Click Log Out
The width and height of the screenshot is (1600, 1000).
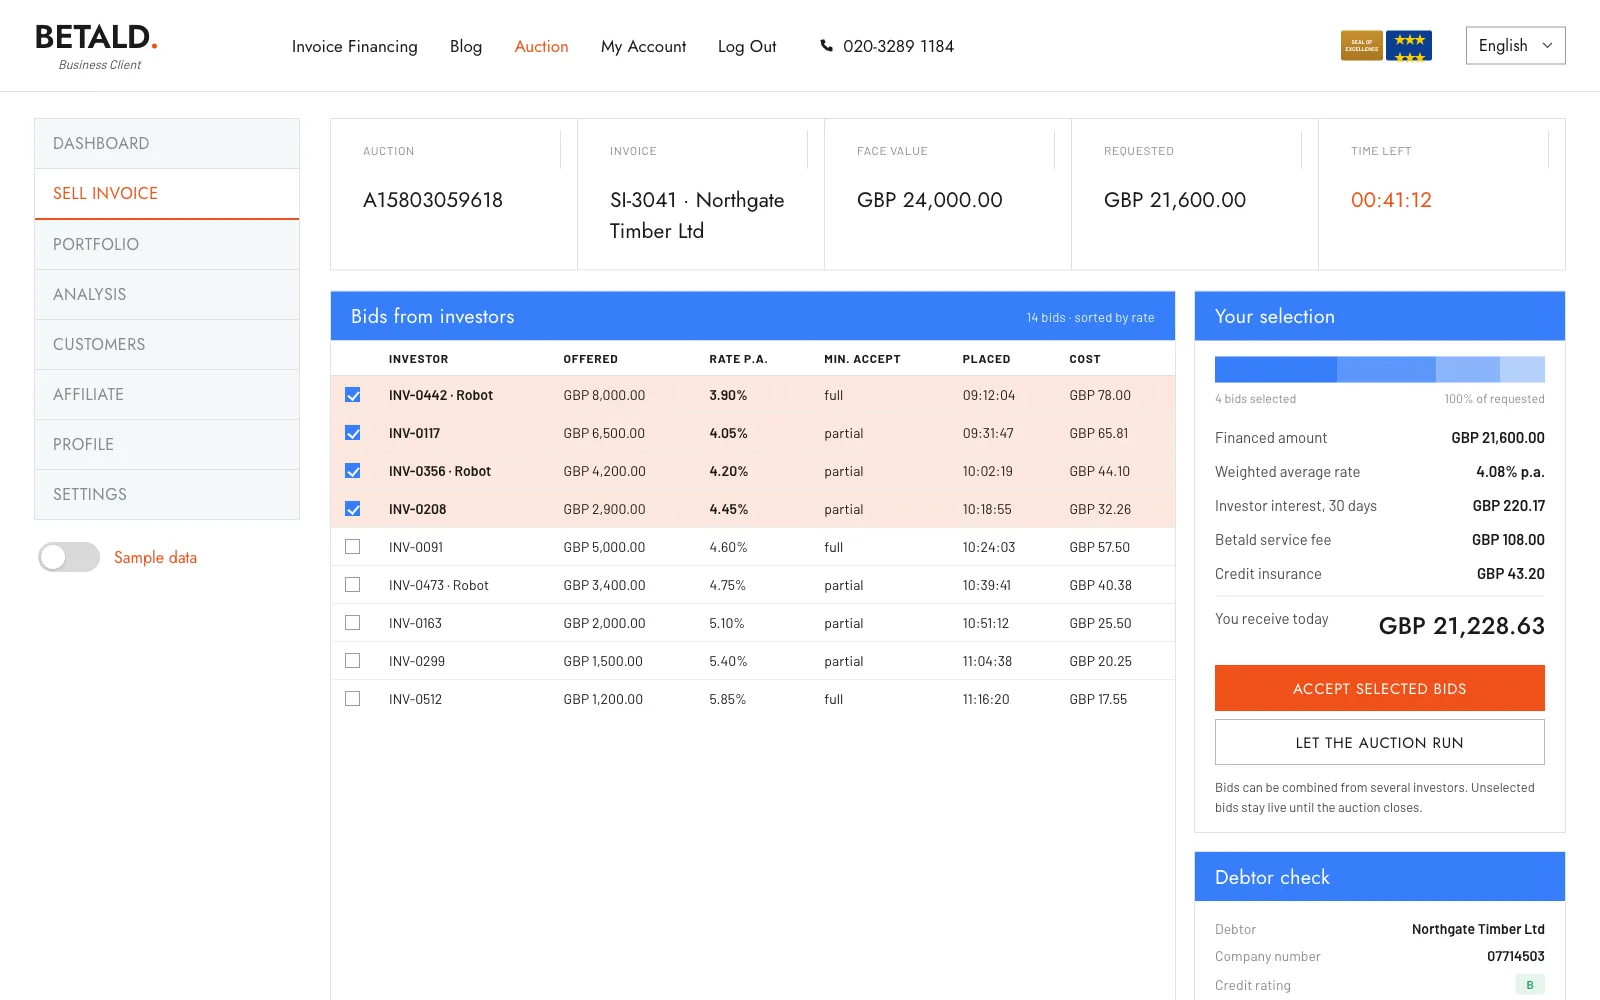pyautogui.click(x=747, y=46)
